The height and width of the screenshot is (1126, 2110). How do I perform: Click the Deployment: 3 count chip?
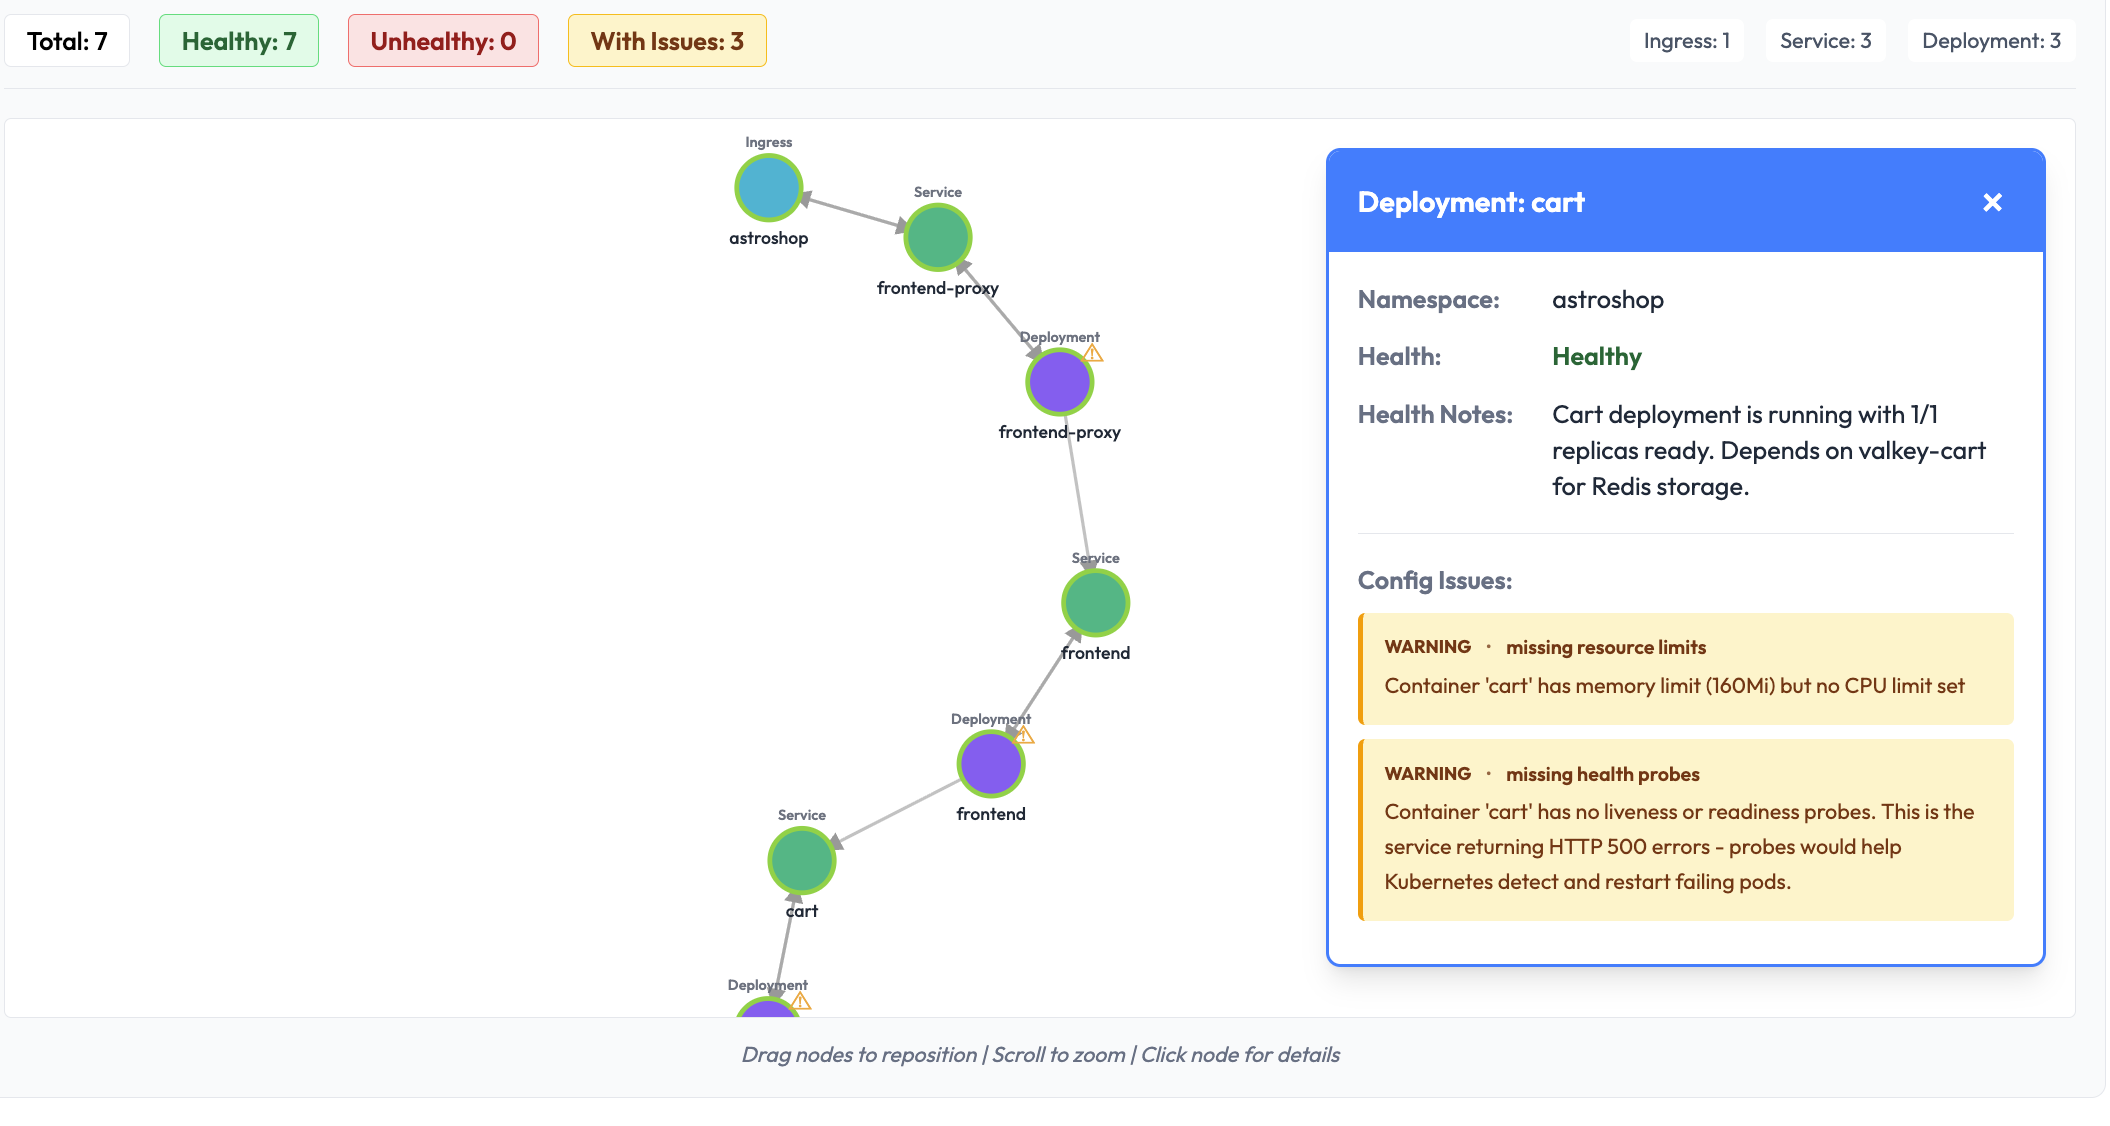pyautogui.click(x=1991, y=41)
